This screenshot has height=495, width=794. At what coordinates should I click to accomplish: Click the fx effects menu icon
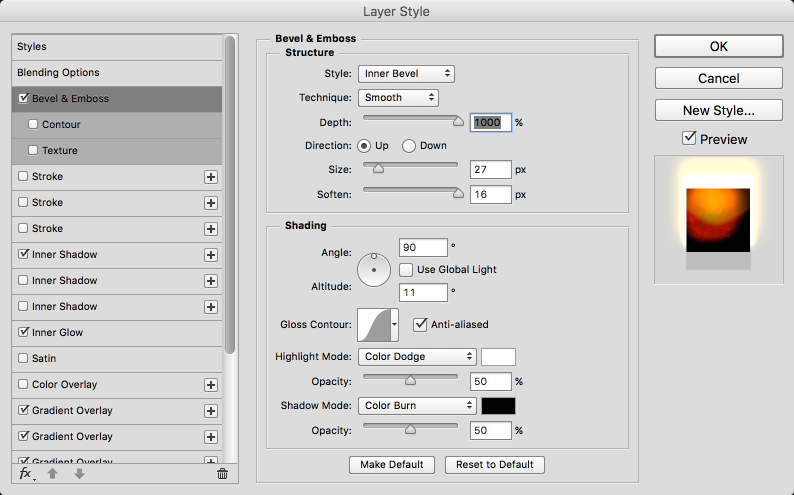26,473
